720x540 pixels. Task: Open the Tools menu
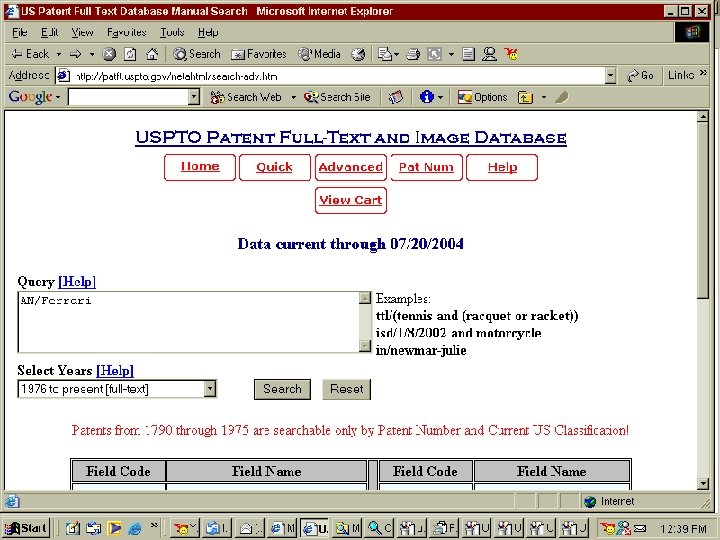(172, 32)
